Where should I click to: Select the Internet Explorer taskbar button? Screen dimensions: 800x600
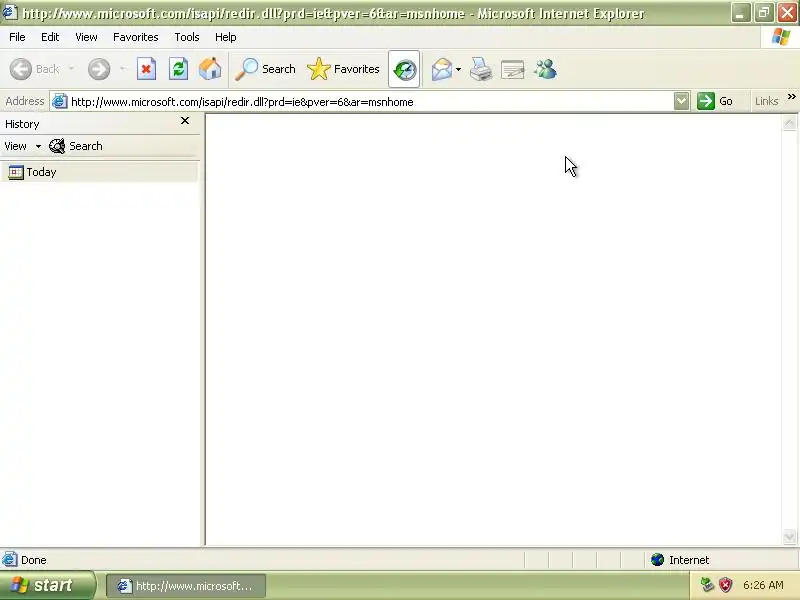(x=186, y=586)
